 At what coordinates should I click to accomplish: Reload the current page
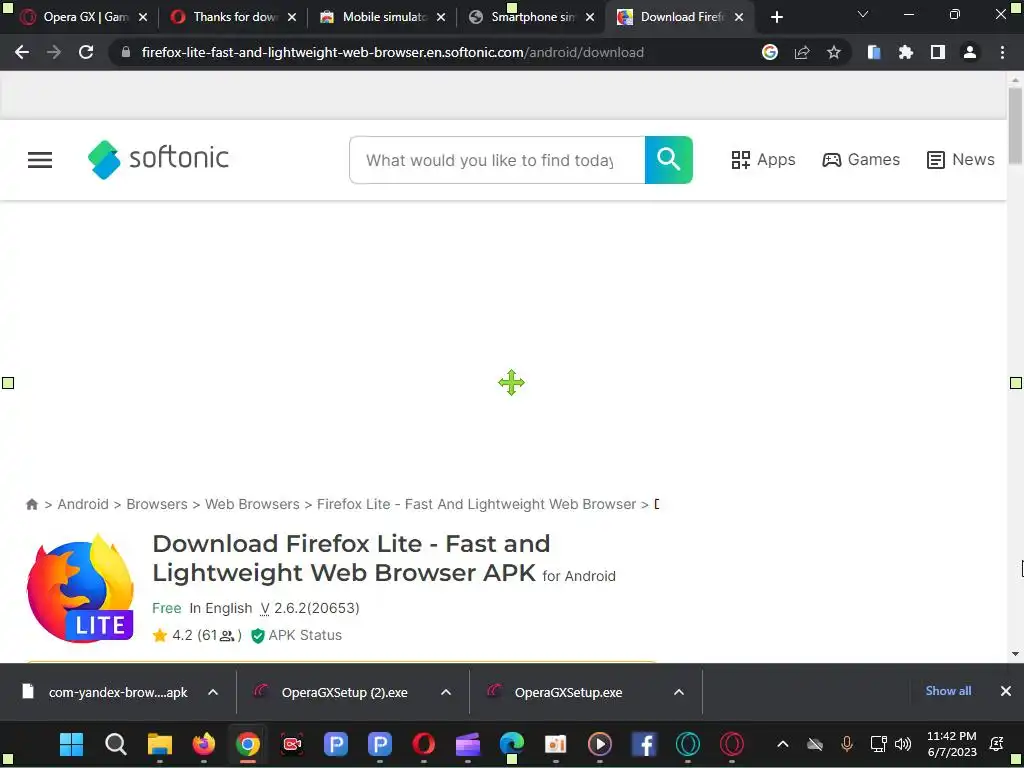[x=86, y=52]
